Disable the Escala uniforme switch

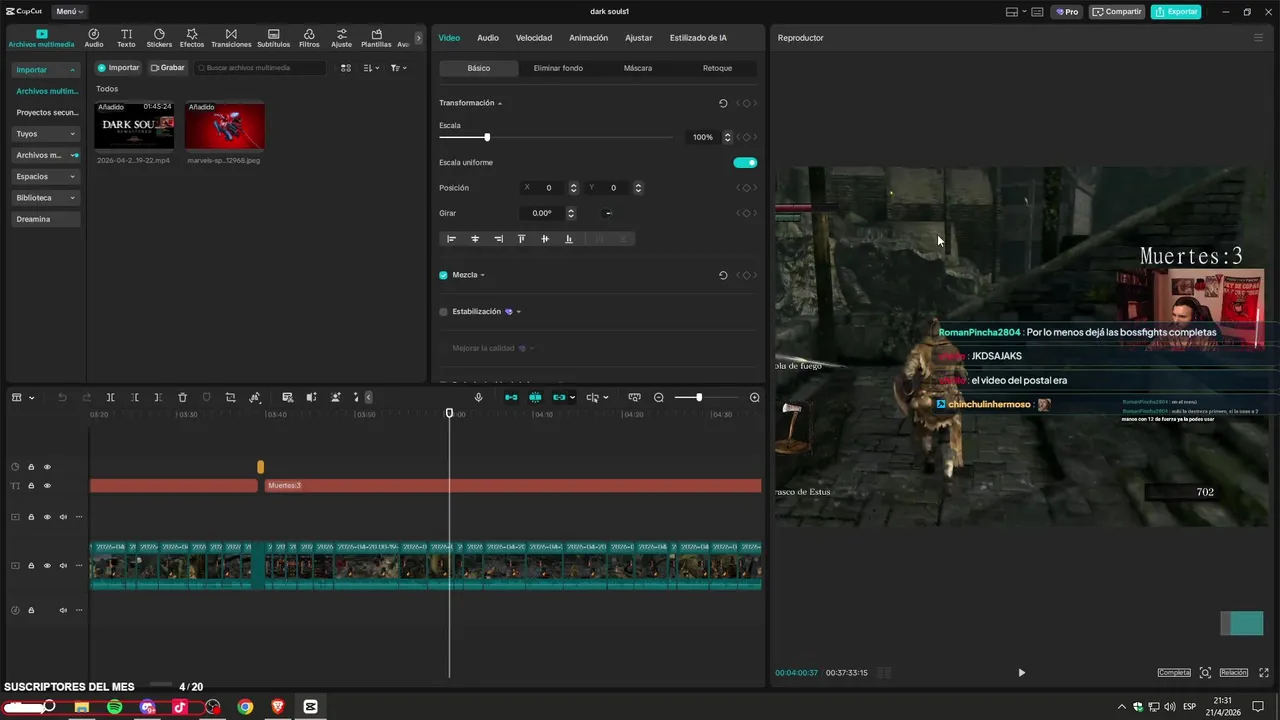coord(745,163)
